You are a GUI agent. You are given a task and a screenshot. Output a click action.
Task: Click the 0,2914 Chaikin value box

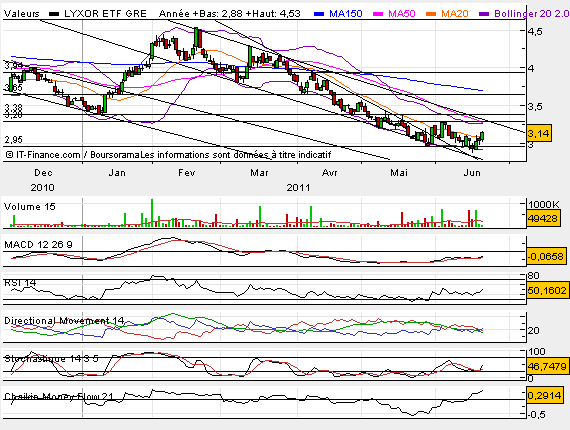point(544,395)
